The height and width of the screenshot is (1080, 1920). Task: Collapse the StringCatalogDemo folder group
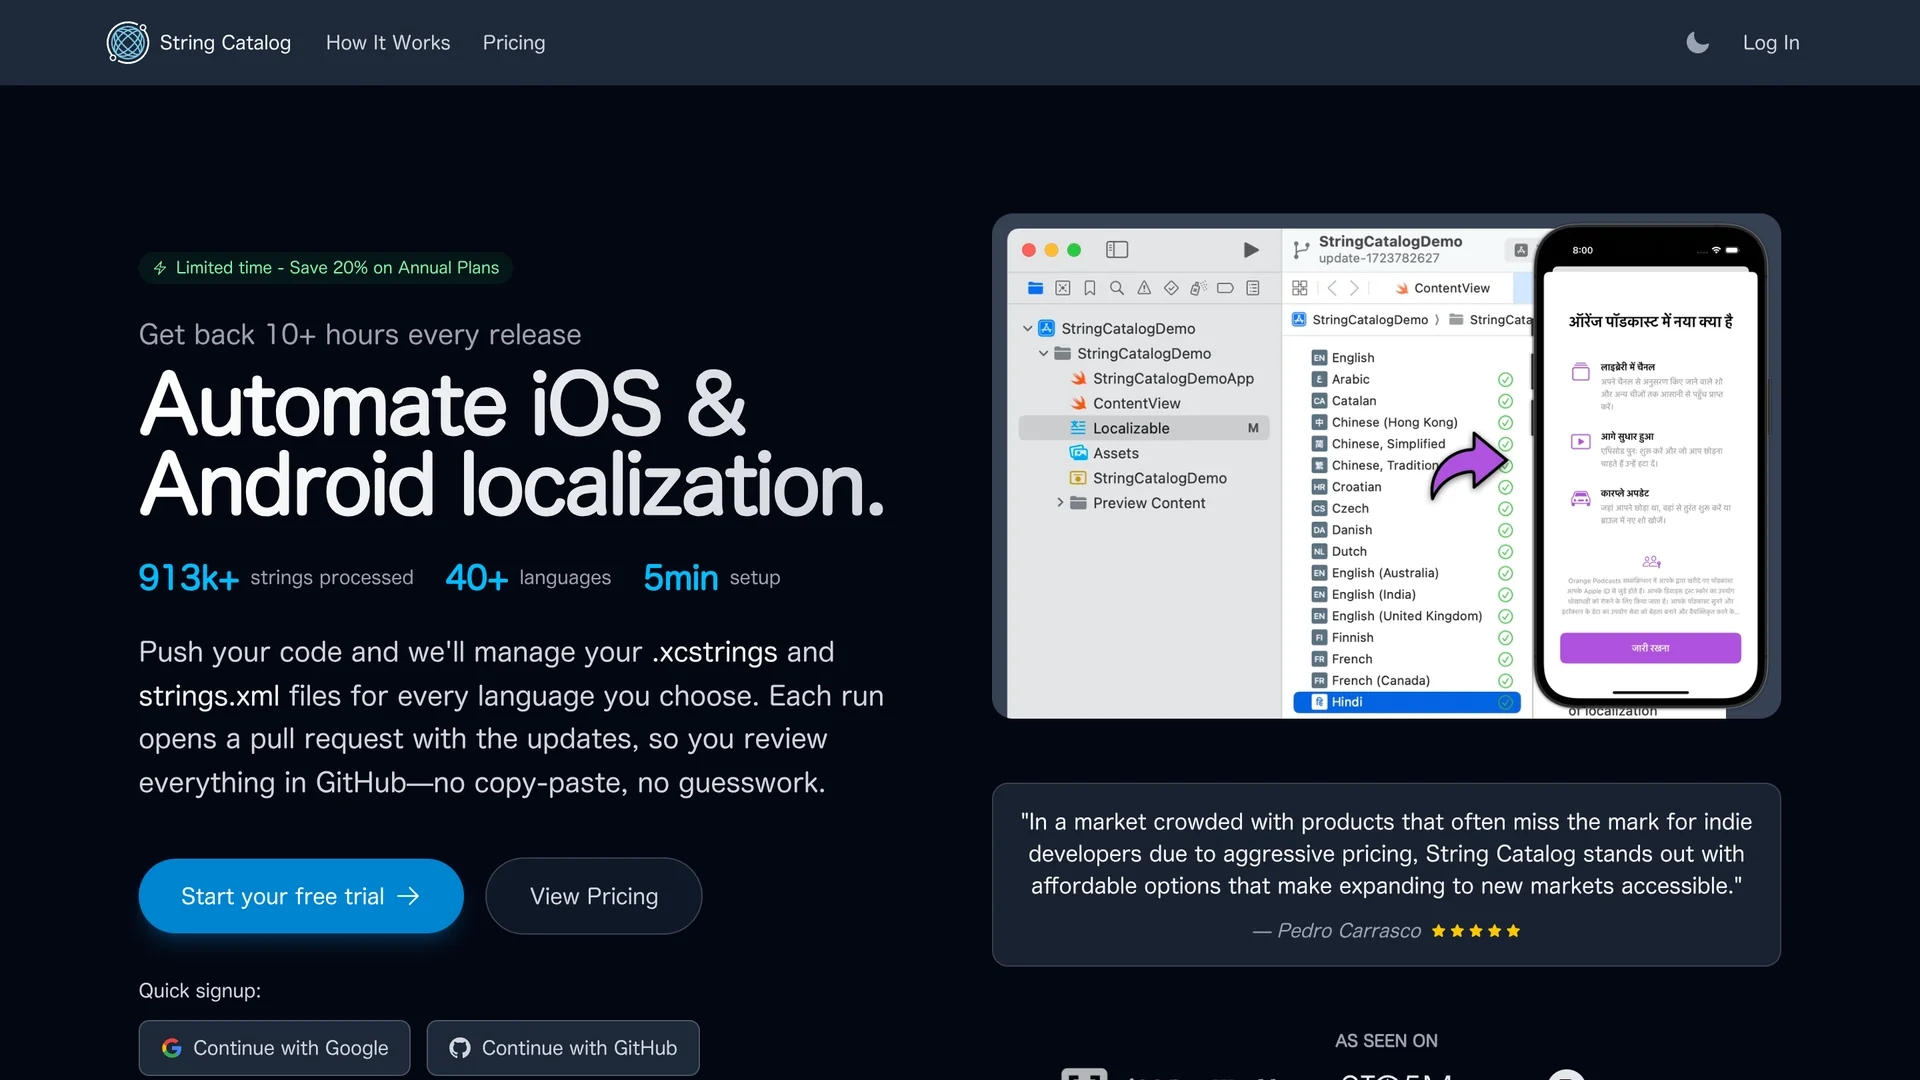coord(1043,353)
